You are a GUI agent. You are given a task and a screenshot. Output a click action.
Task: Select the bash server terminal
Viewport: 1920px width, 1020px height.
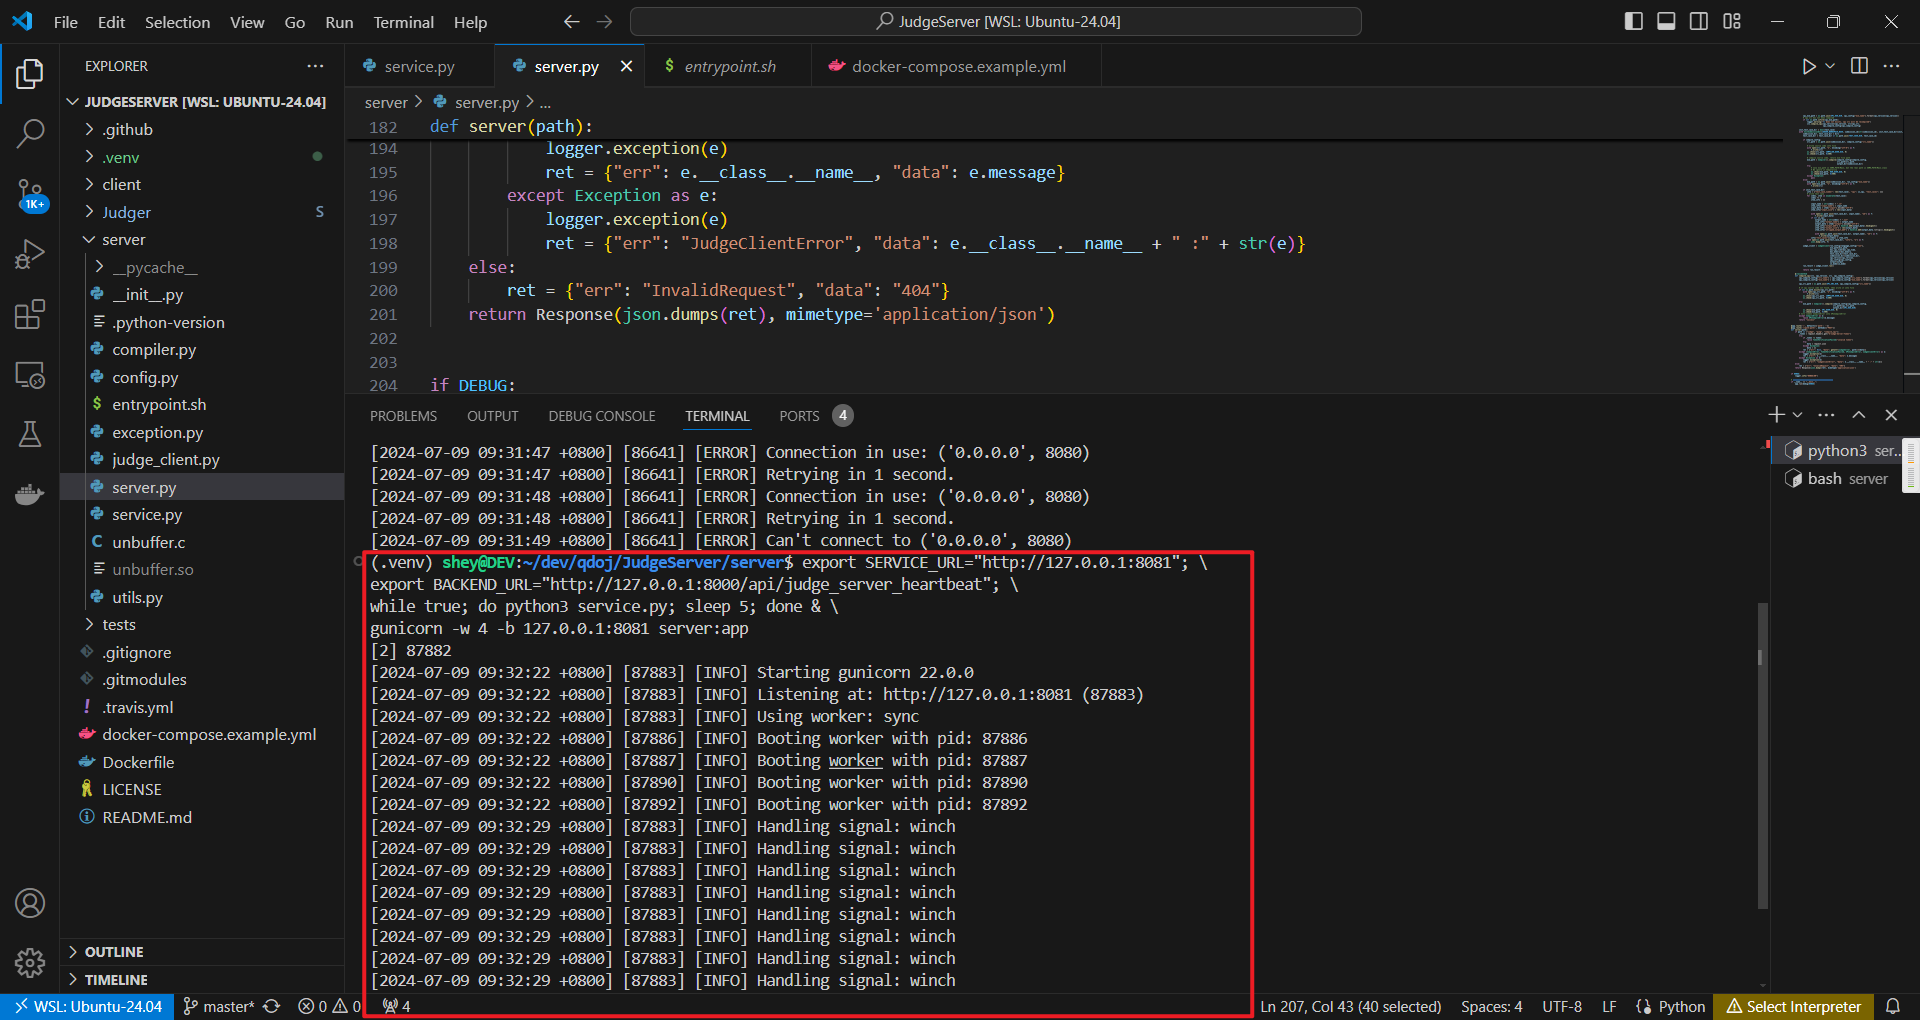[x=1838, y=479]
